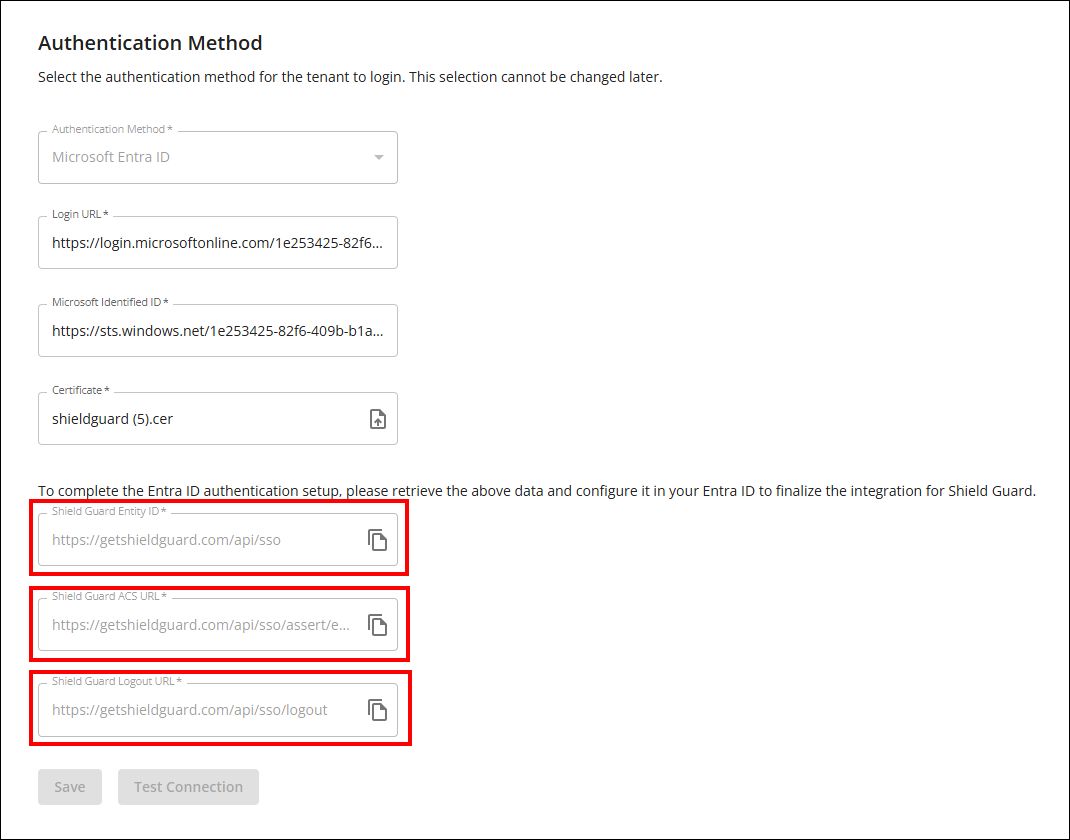Screen dimensions: 1070x840
Task: Click the certificate upload file icon
Action: click(x=377, y=419)
